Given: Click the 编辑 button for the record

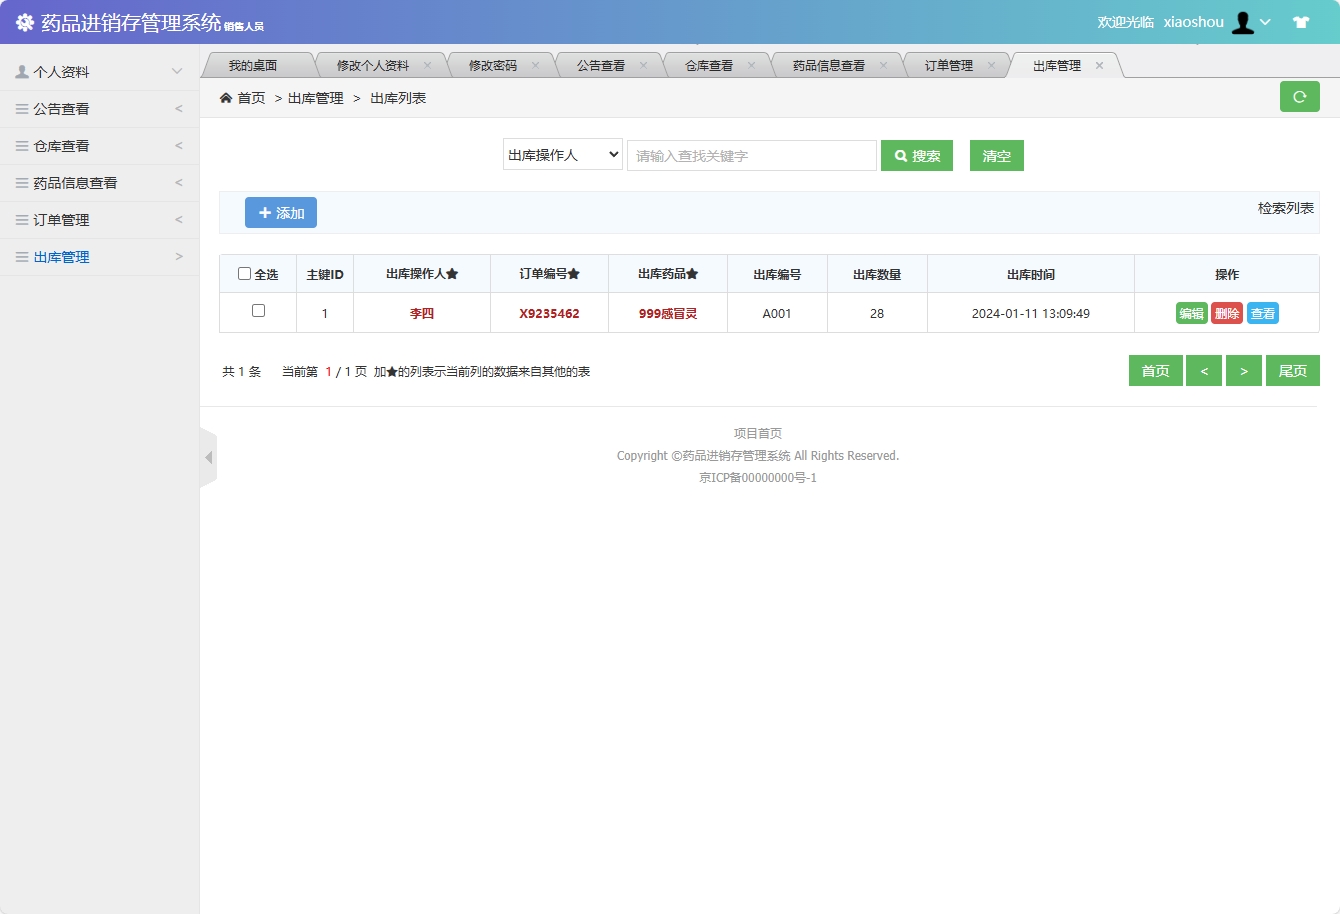Looking at the screenshot, I should (x=1191, y=312).
